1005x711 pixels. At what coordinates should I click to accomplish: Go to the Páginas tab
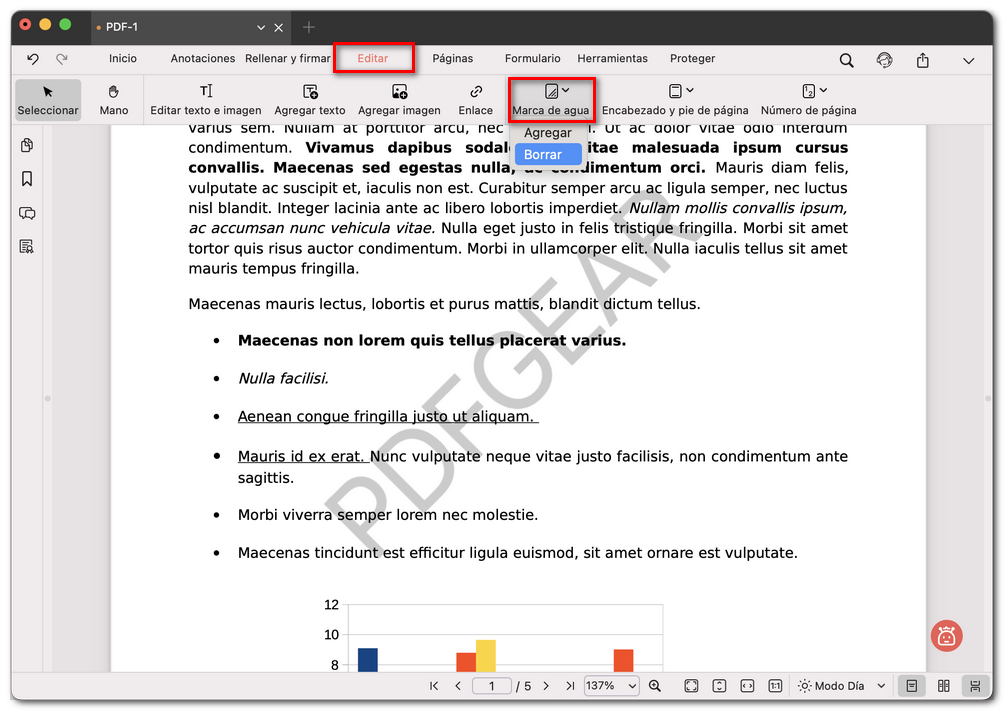(x=453, y=58)
